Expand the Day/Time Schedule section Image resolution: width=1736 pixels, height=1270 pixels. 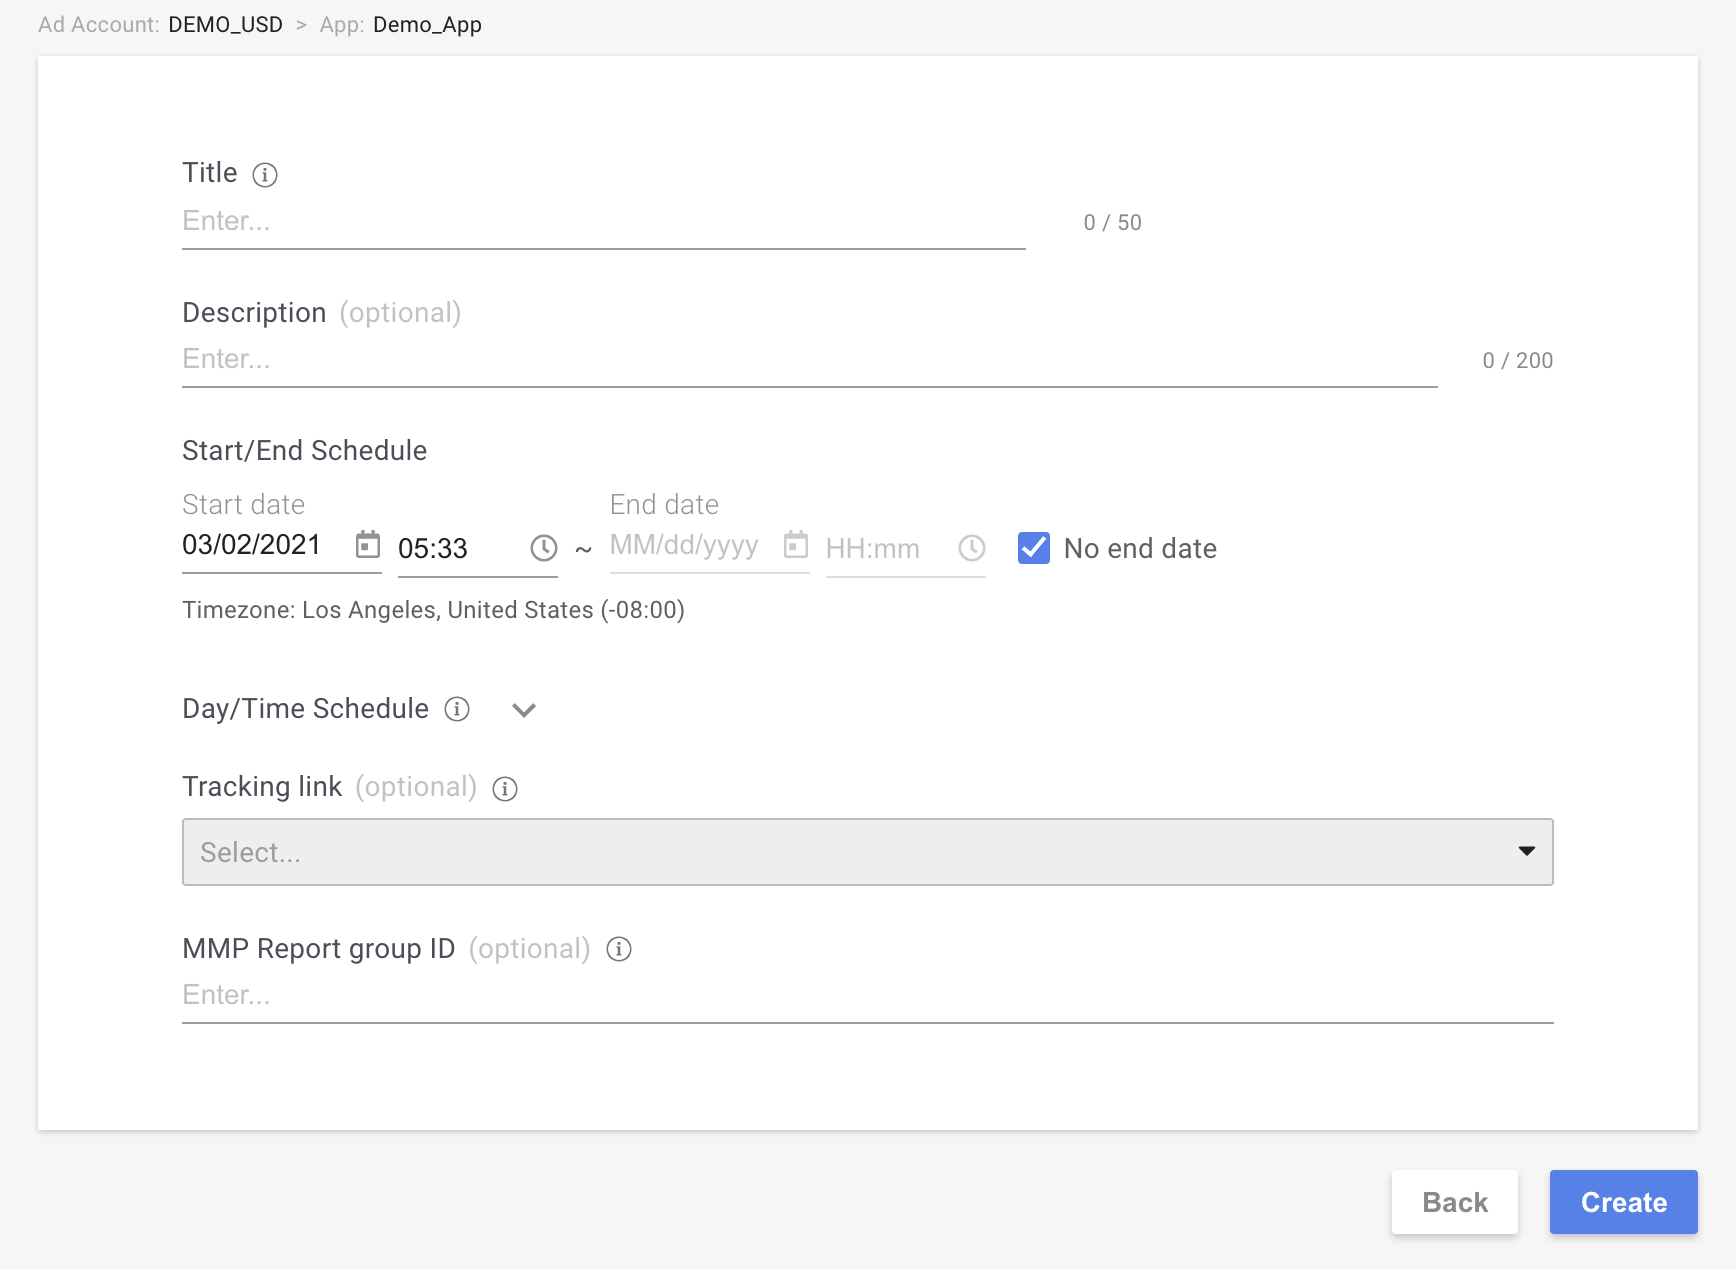[x=524, y=710]
